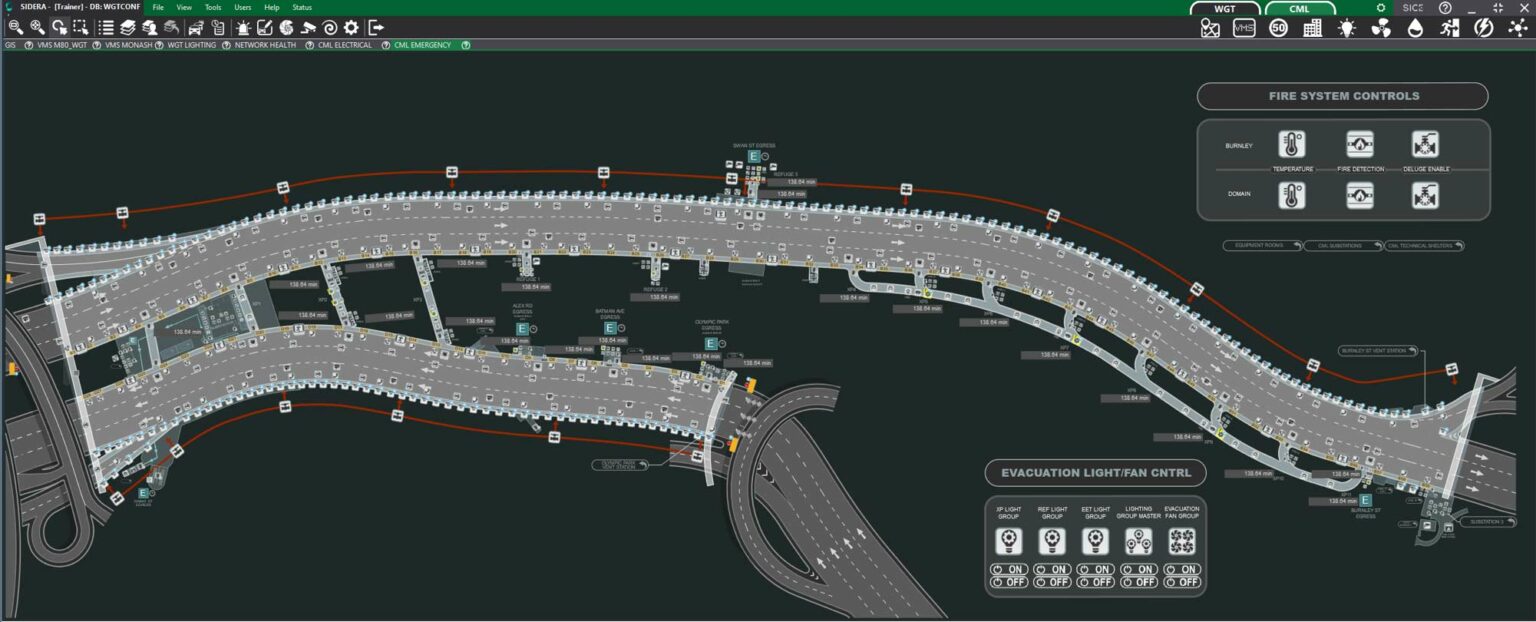
Task: Open the layers stack icon in toolbar
Action: (128, 27)
